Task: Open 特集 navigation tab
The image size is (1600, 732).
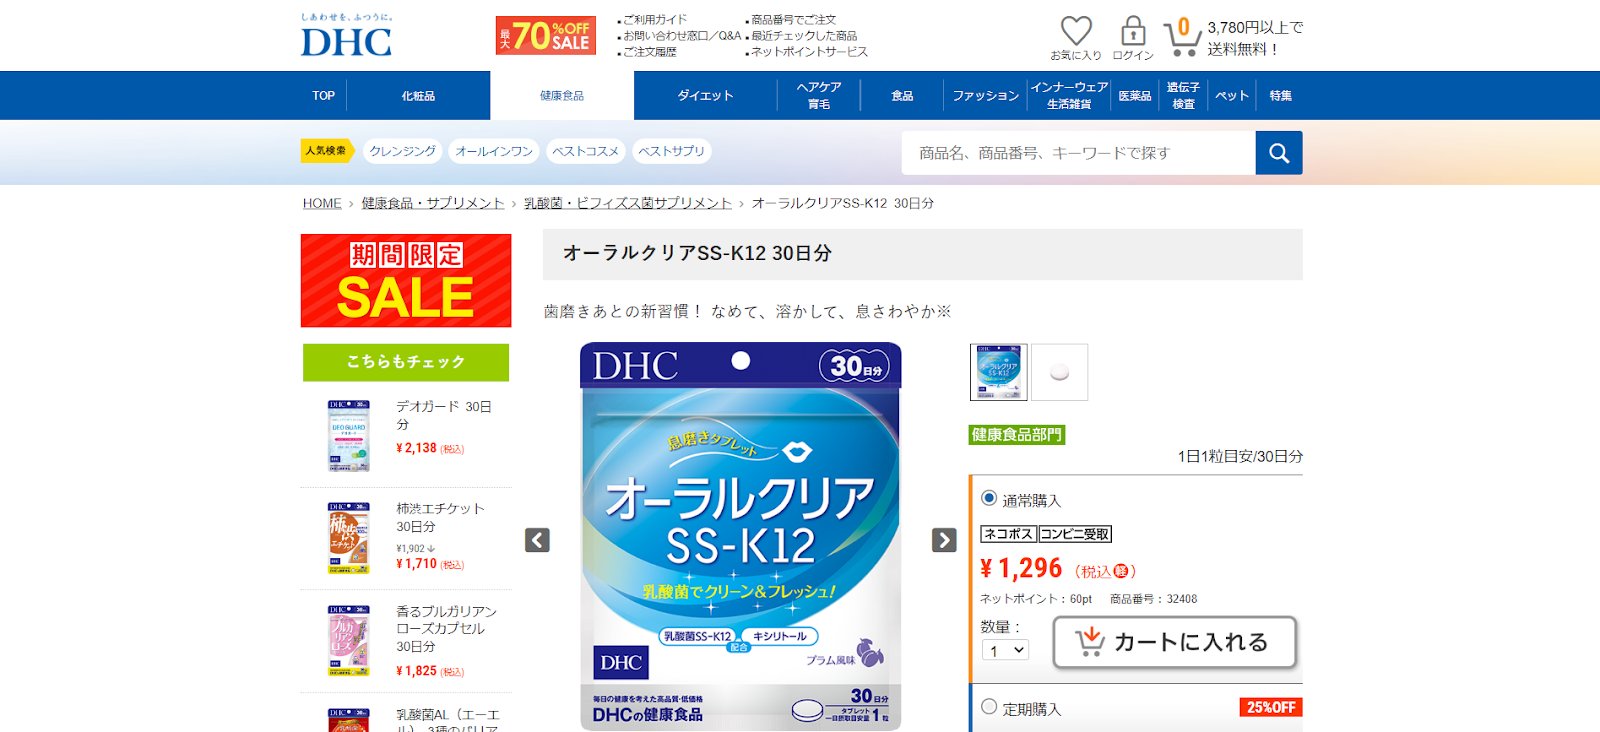Action: tap(1280, 96)
